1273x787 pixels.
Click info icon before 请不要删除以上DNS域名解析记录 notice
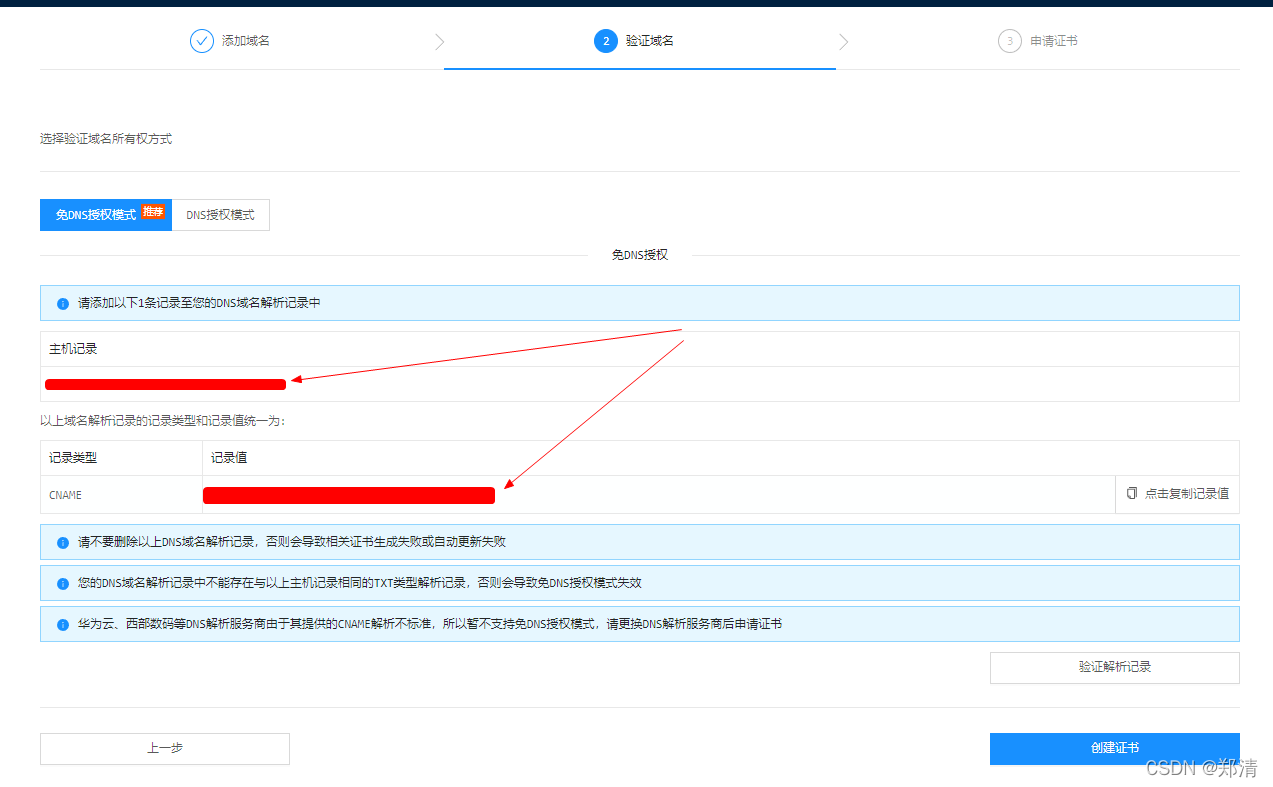(x=63, y=542)
